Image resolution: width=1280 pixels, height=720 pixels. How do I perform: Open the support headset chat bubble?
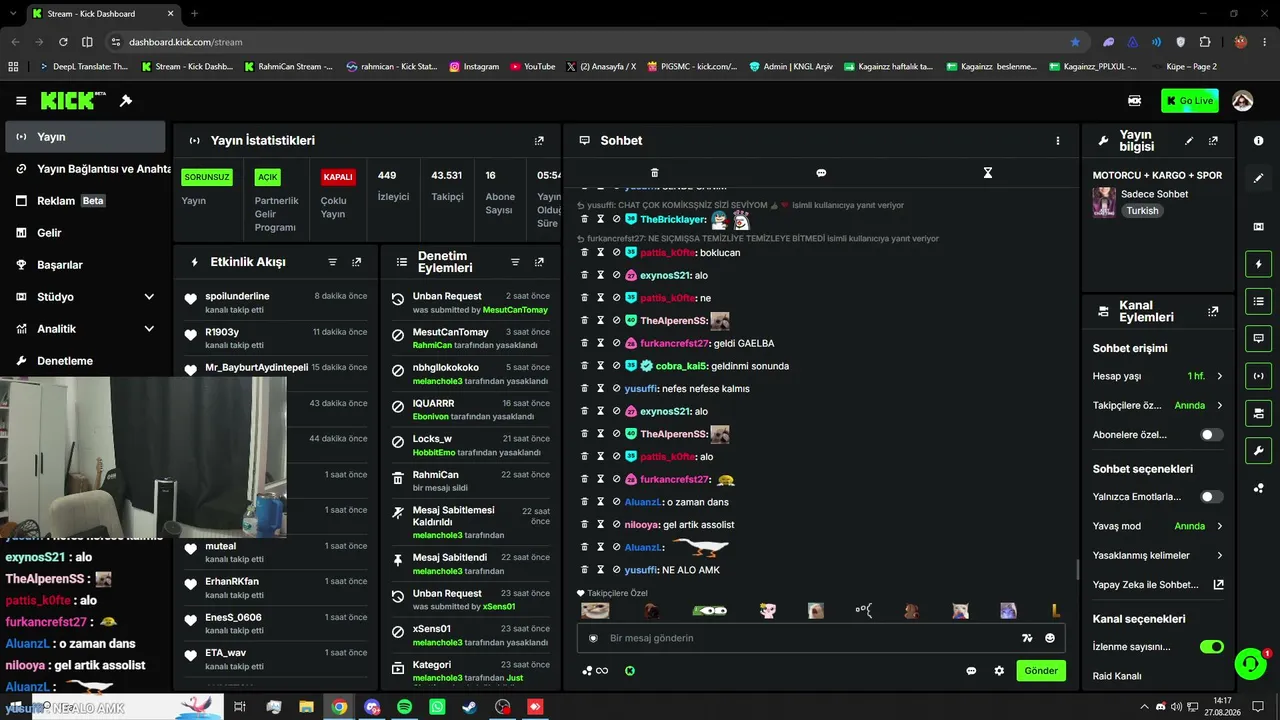[x=1250, y=663]
